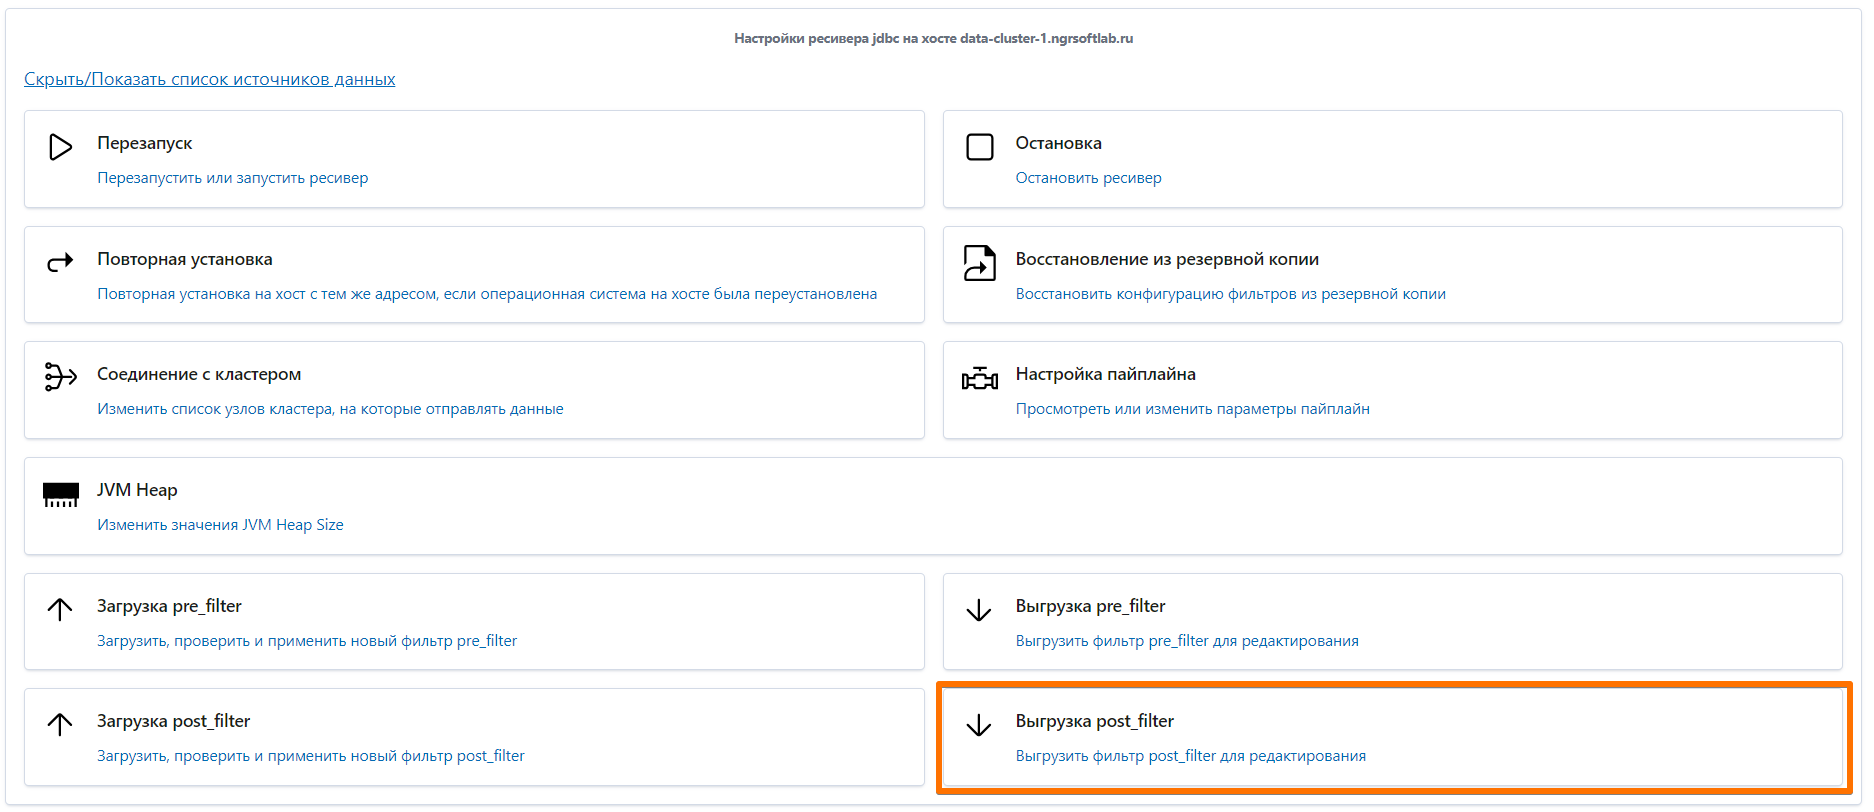
Task: Click the file restore icon for резервной копии
Action: tap(979, 263)
